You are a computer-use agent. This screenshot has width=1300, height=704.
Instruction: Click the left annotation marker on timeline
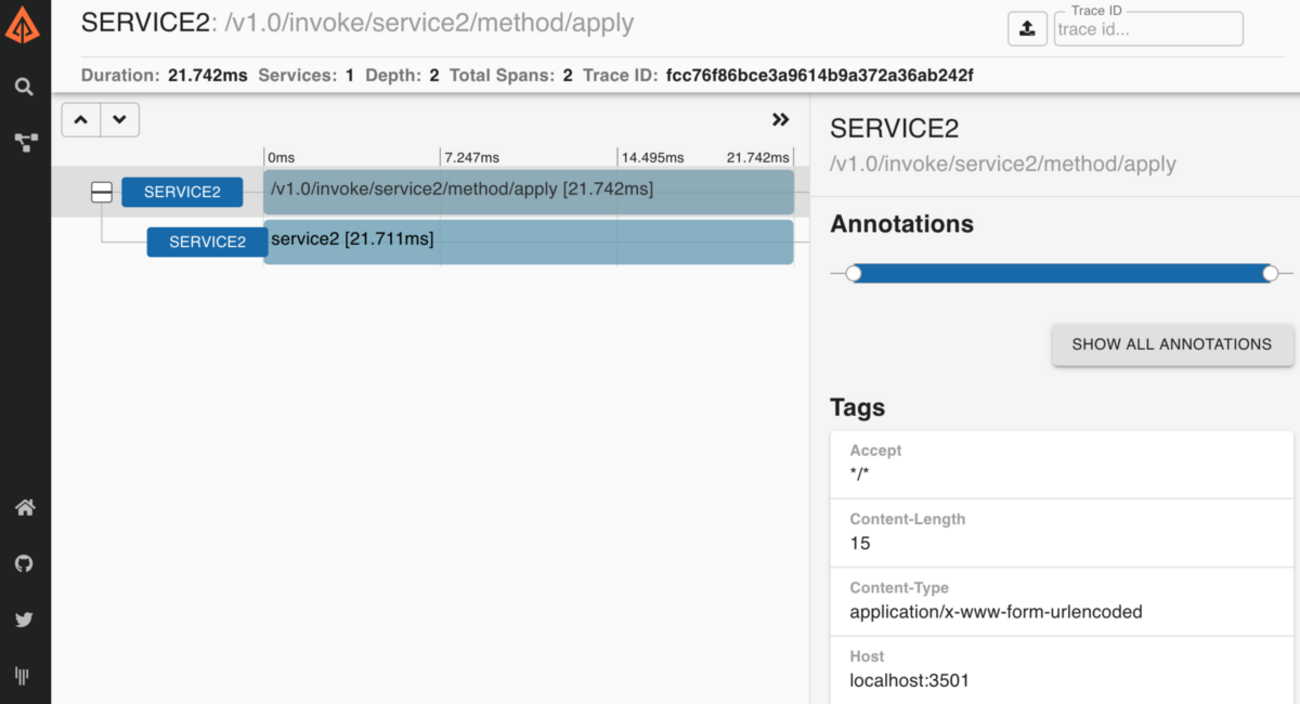pyautogui.click(x=853, y=273)
